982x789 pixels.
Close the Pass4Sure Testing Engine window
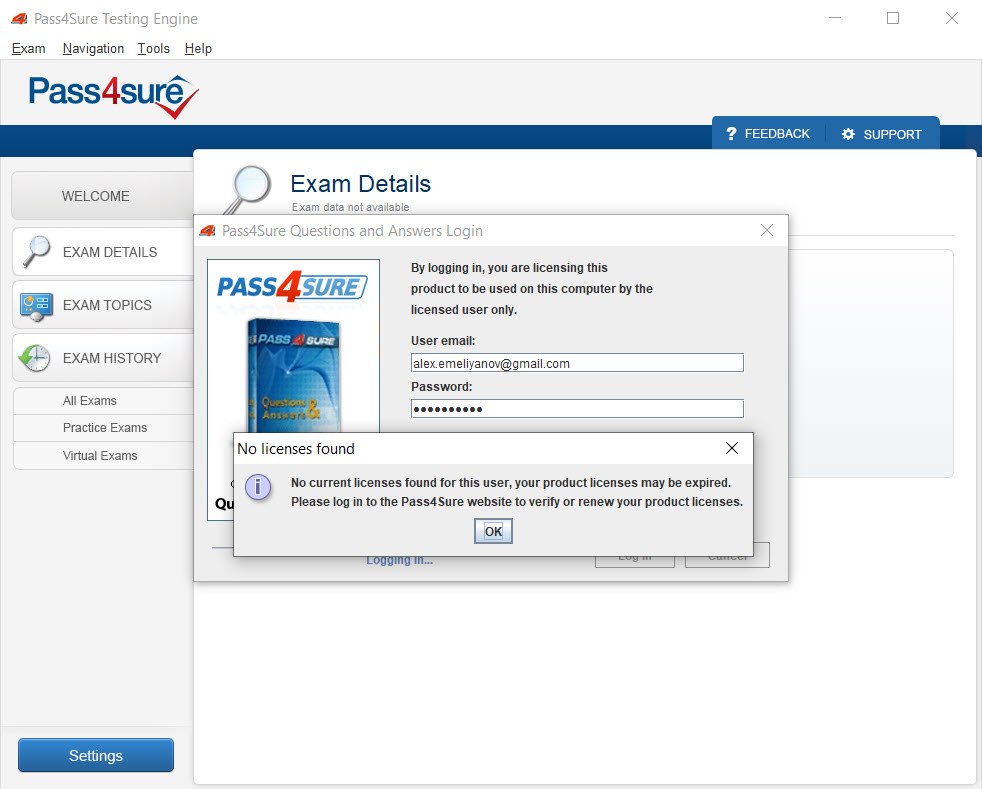[x=952, y=18]
